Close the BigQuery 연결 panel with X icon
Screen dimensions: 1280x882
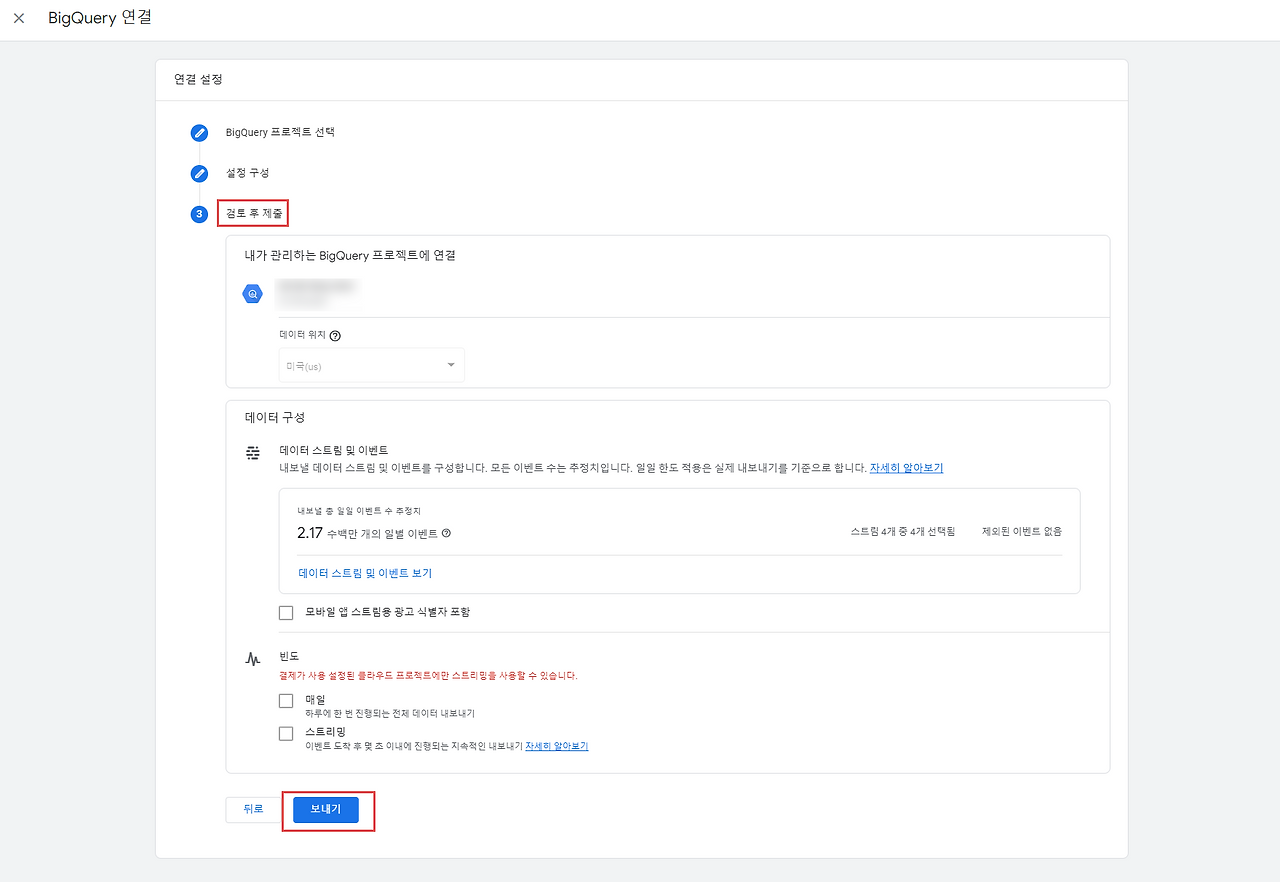(x=19, y=18)
